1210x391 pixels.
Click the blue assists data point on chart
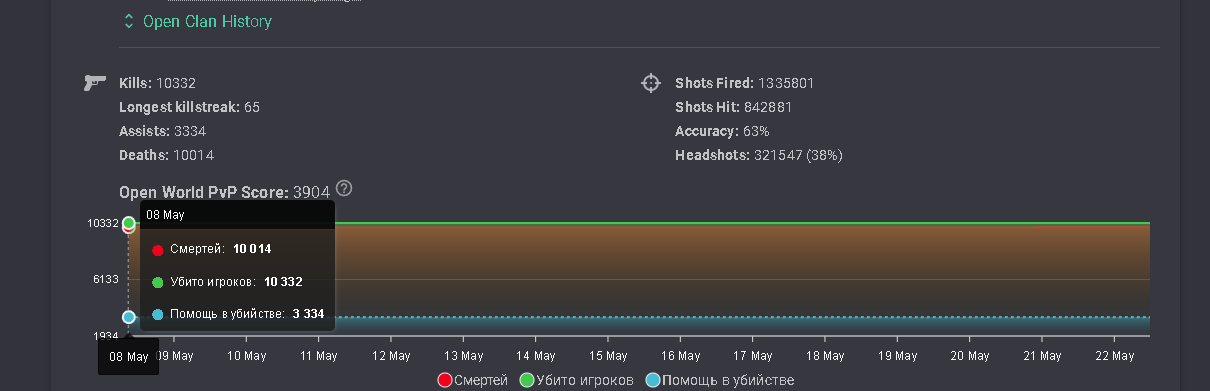pos(128,317)
